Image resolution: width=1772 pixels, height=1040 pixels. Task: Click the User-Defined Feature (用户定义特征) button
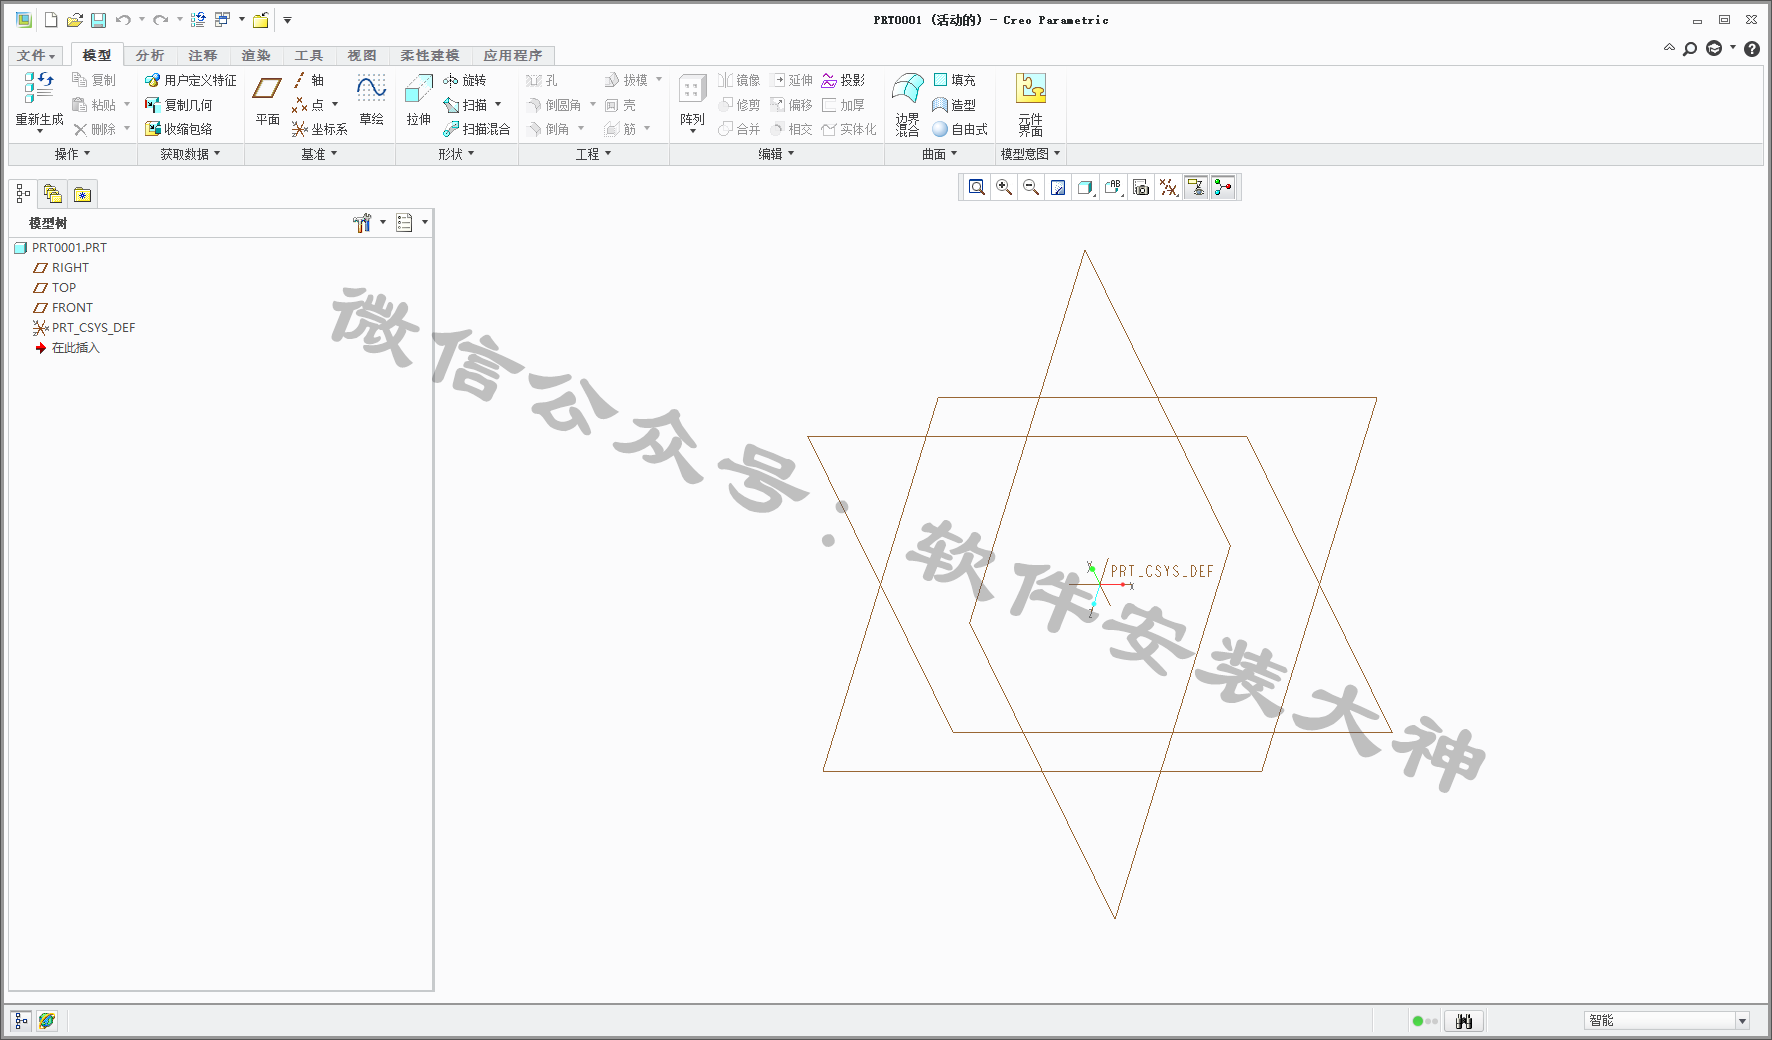(x=191, y=80)
